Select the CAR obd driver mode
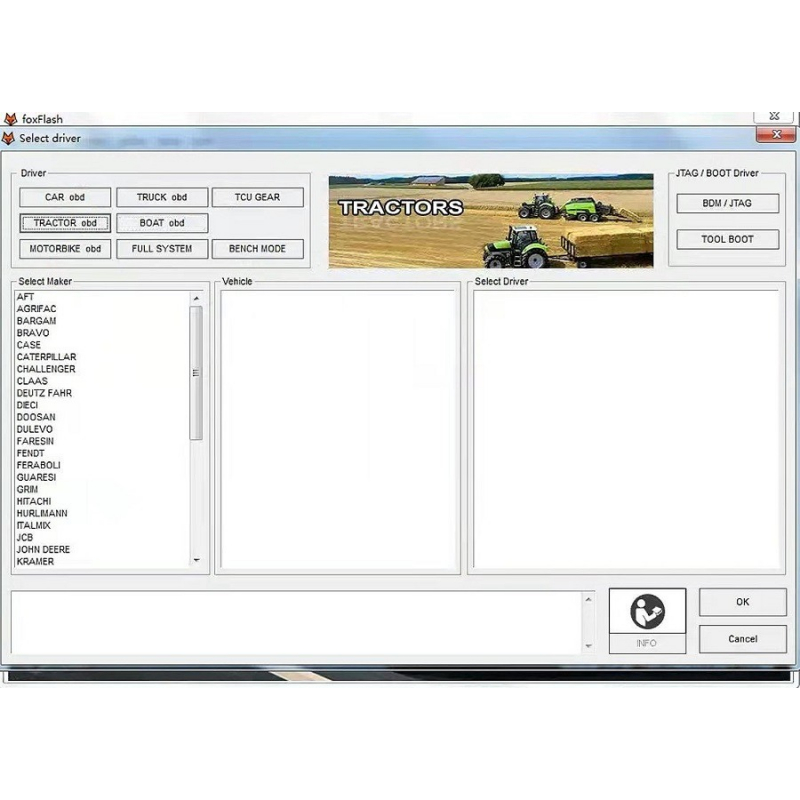This screenshot has height=800, width=800. pyautogui.click(x=64, y=197)
